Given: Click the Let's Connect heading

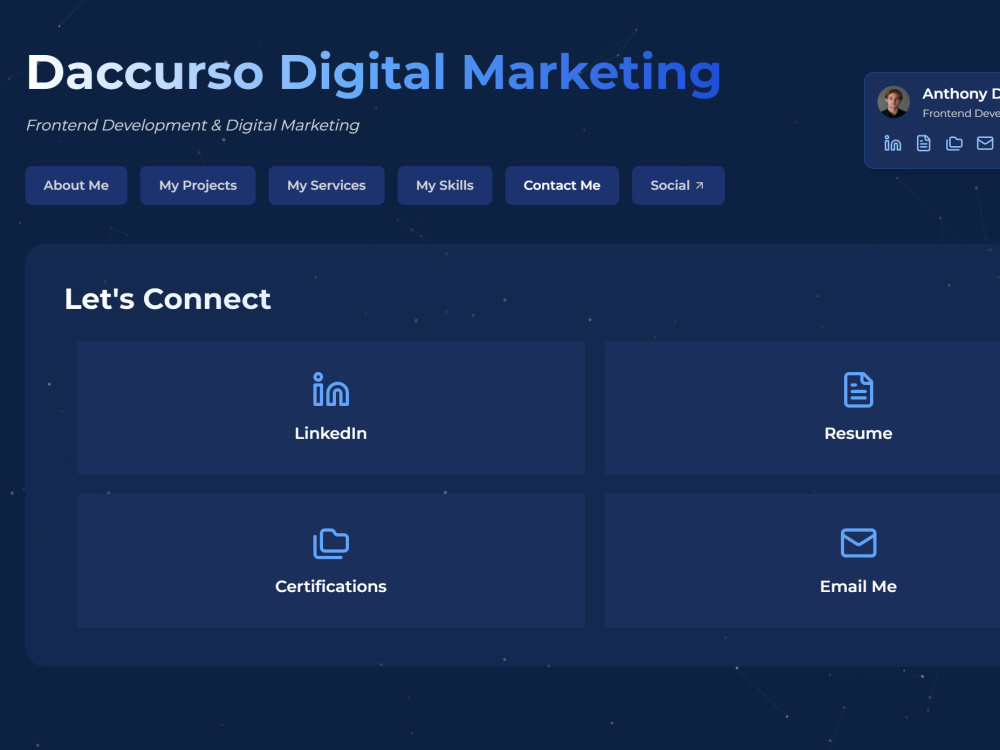Looking at the screenshot, I should [x=168, y=299].
